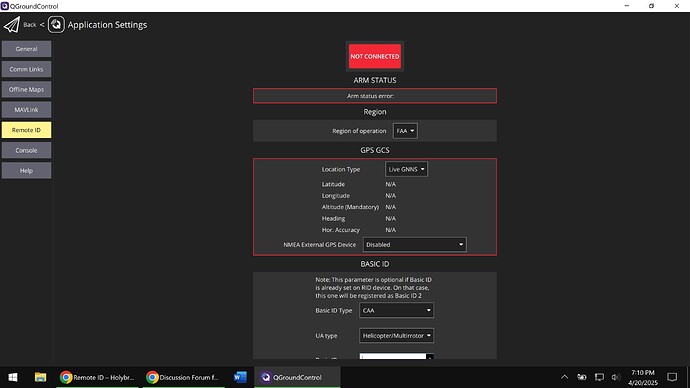
Task: Open the MAVLink settings tab
Action: pos(26,110)
